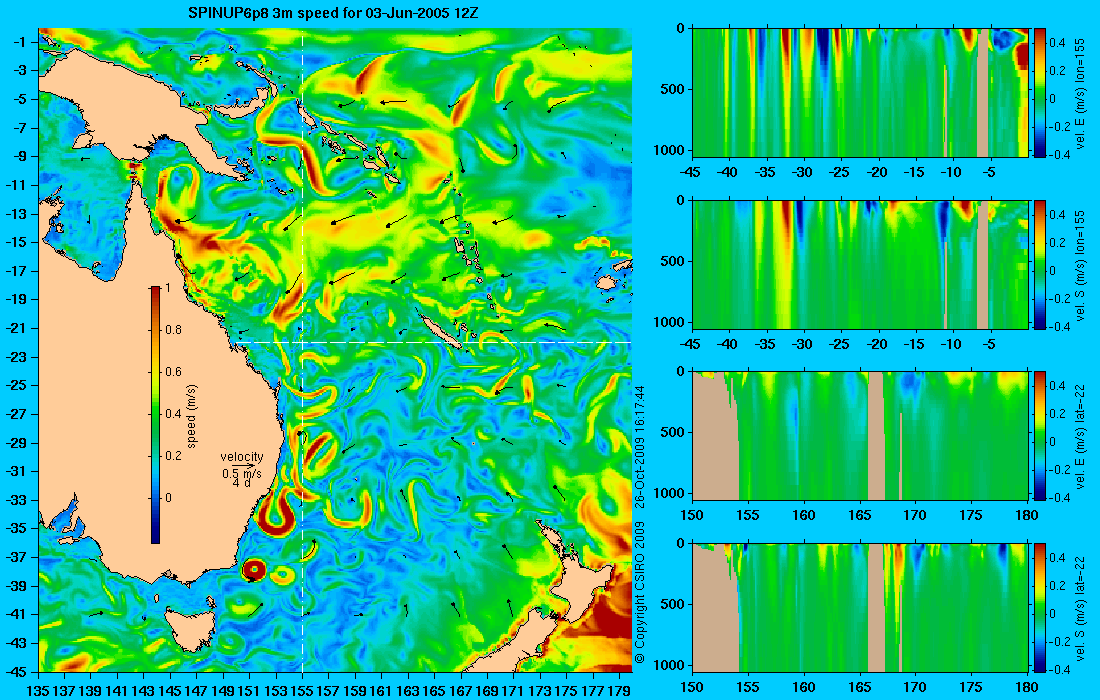
Task: Click the "163" longitude tick on the main map
Action: [408, 690]
